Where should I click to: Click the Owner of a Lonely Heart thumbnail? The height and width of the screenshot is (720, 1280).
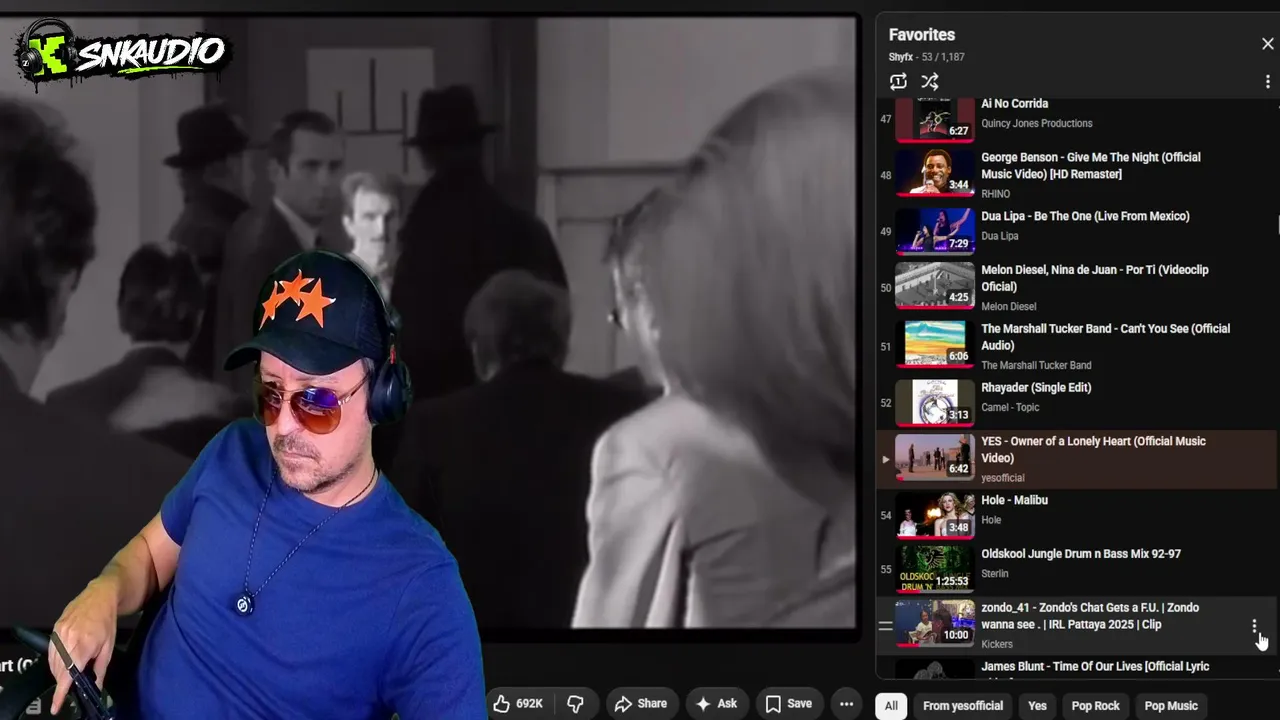(x=934, y=457)
